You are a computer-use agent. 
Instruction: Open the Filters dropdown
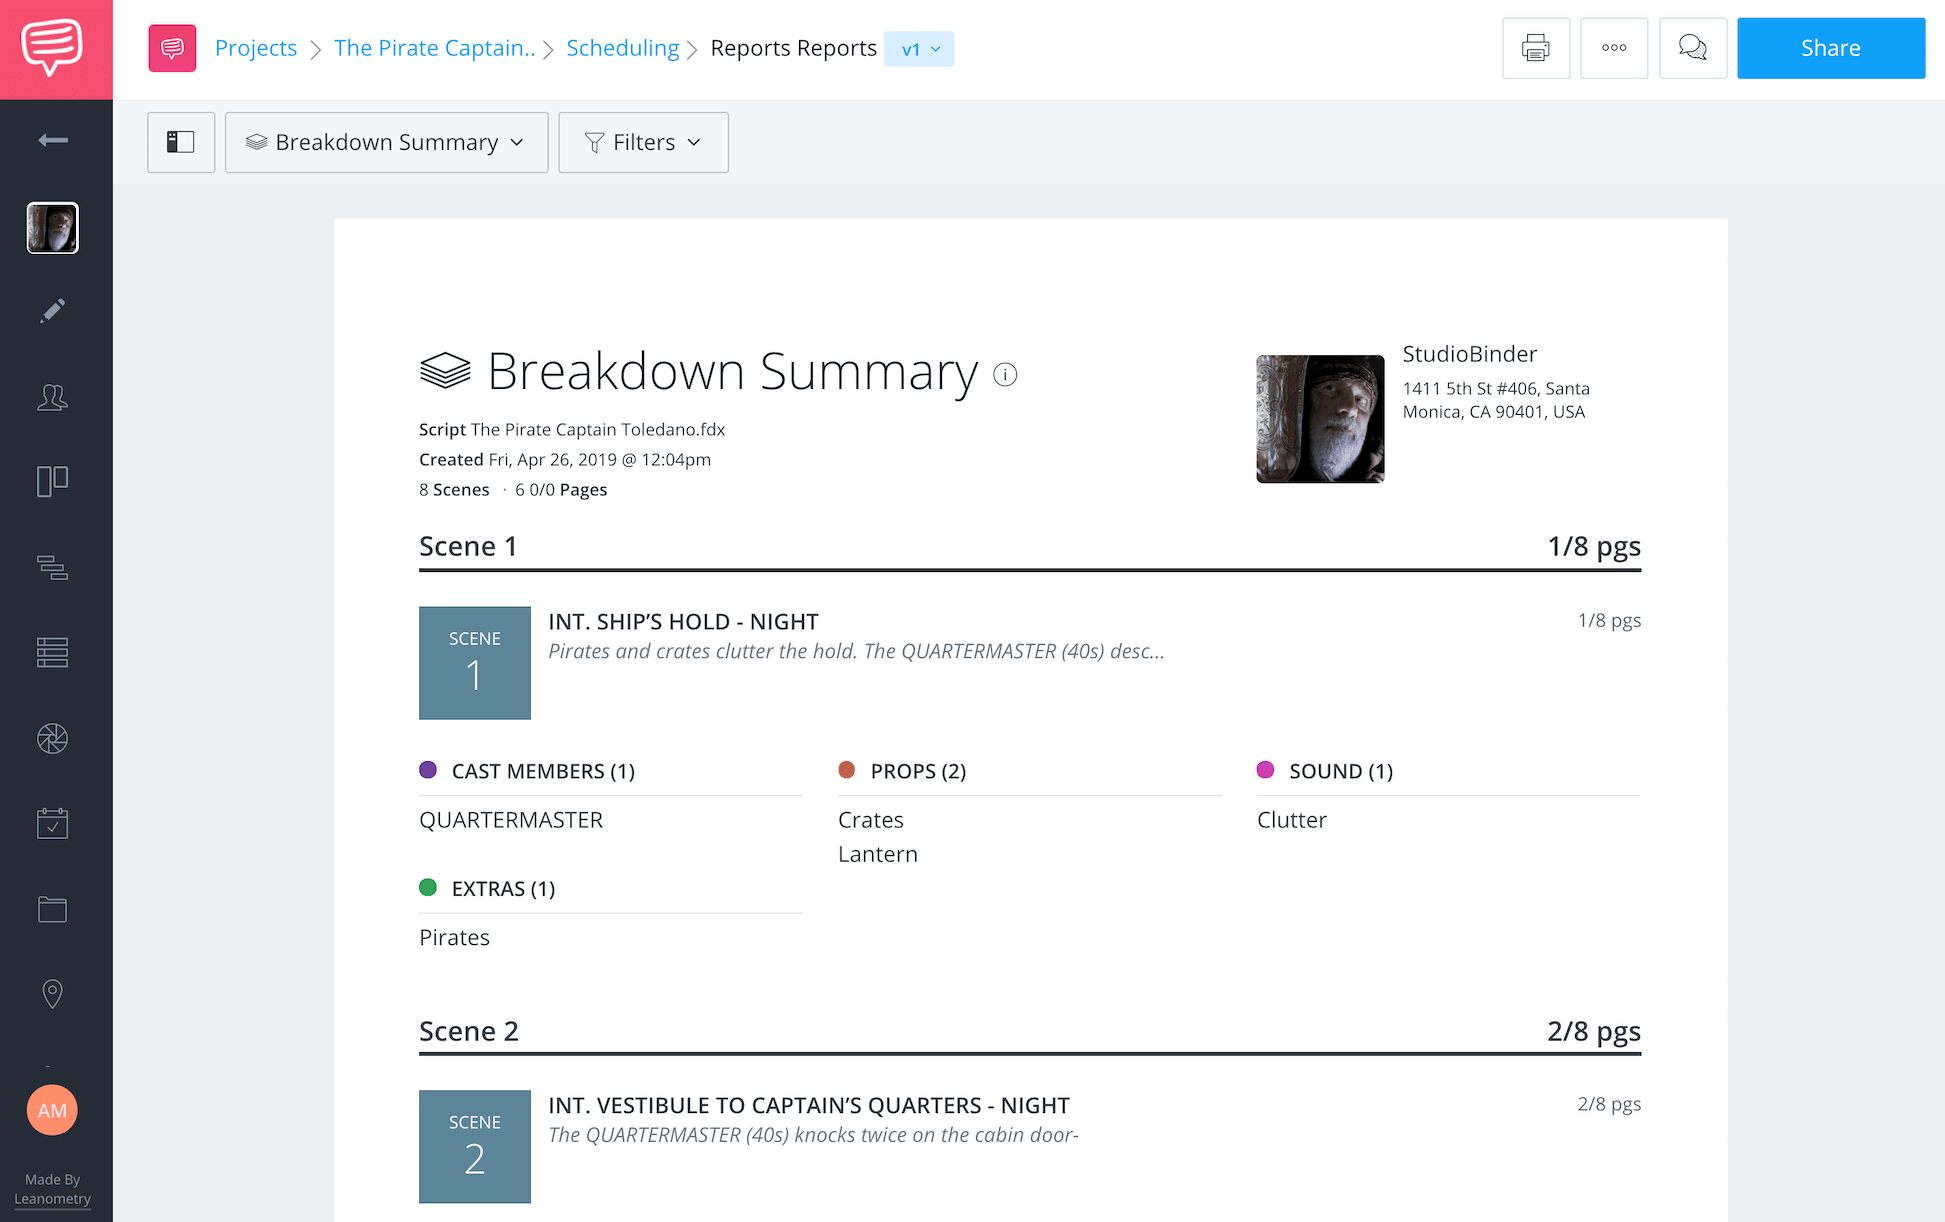[x=643, y=142]
